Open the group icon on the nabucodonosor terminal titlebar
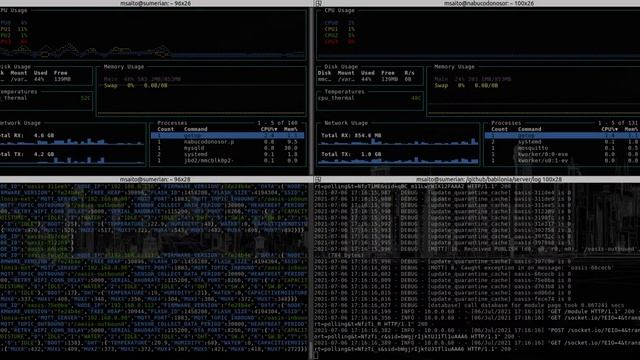The image size is (640, 360). coord(318,3)
